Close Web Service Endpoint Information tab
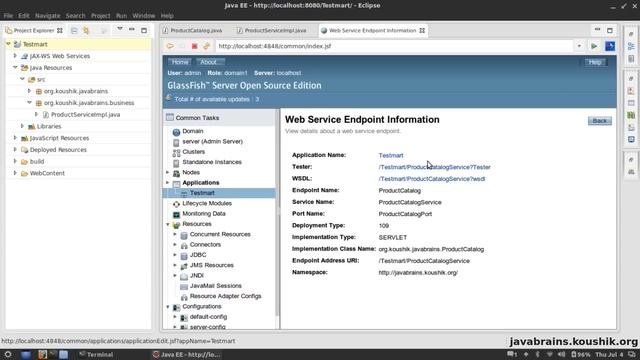 [422, 31]
